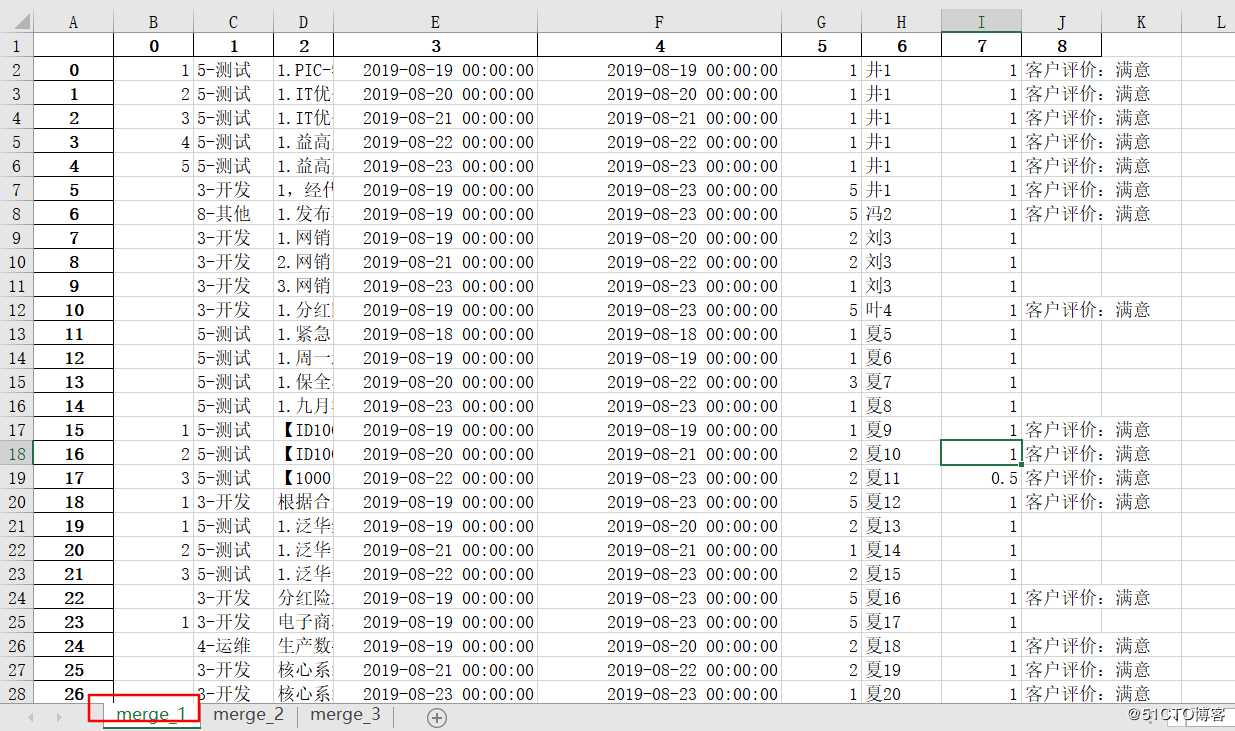Select the row 8 header
This screenshot has width=1235, height=731.
point(17,214)
